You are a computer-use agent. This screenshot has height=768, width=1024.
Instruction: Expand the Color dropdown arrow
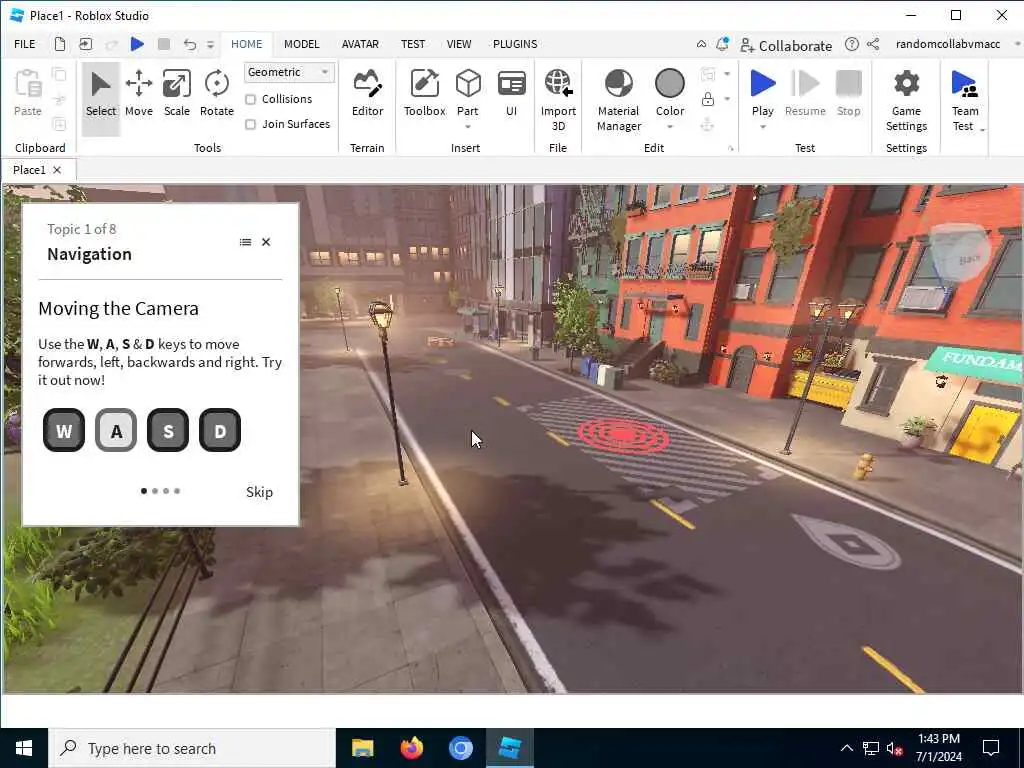tap(669, 127)
